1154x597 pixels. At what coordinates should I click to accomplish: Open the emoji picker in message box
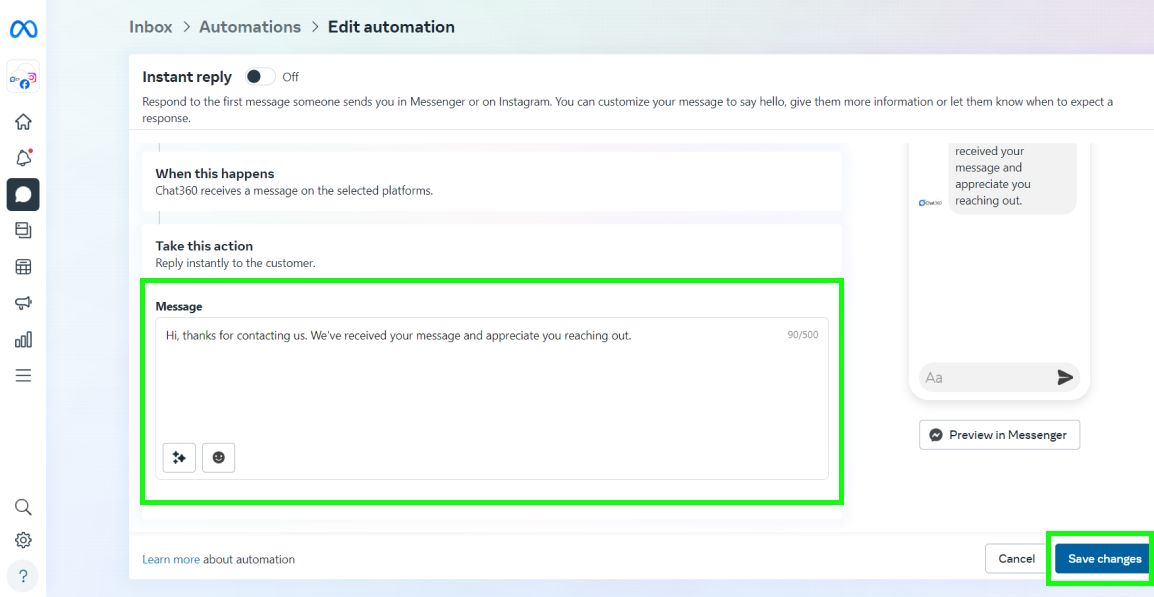[219, 457]
